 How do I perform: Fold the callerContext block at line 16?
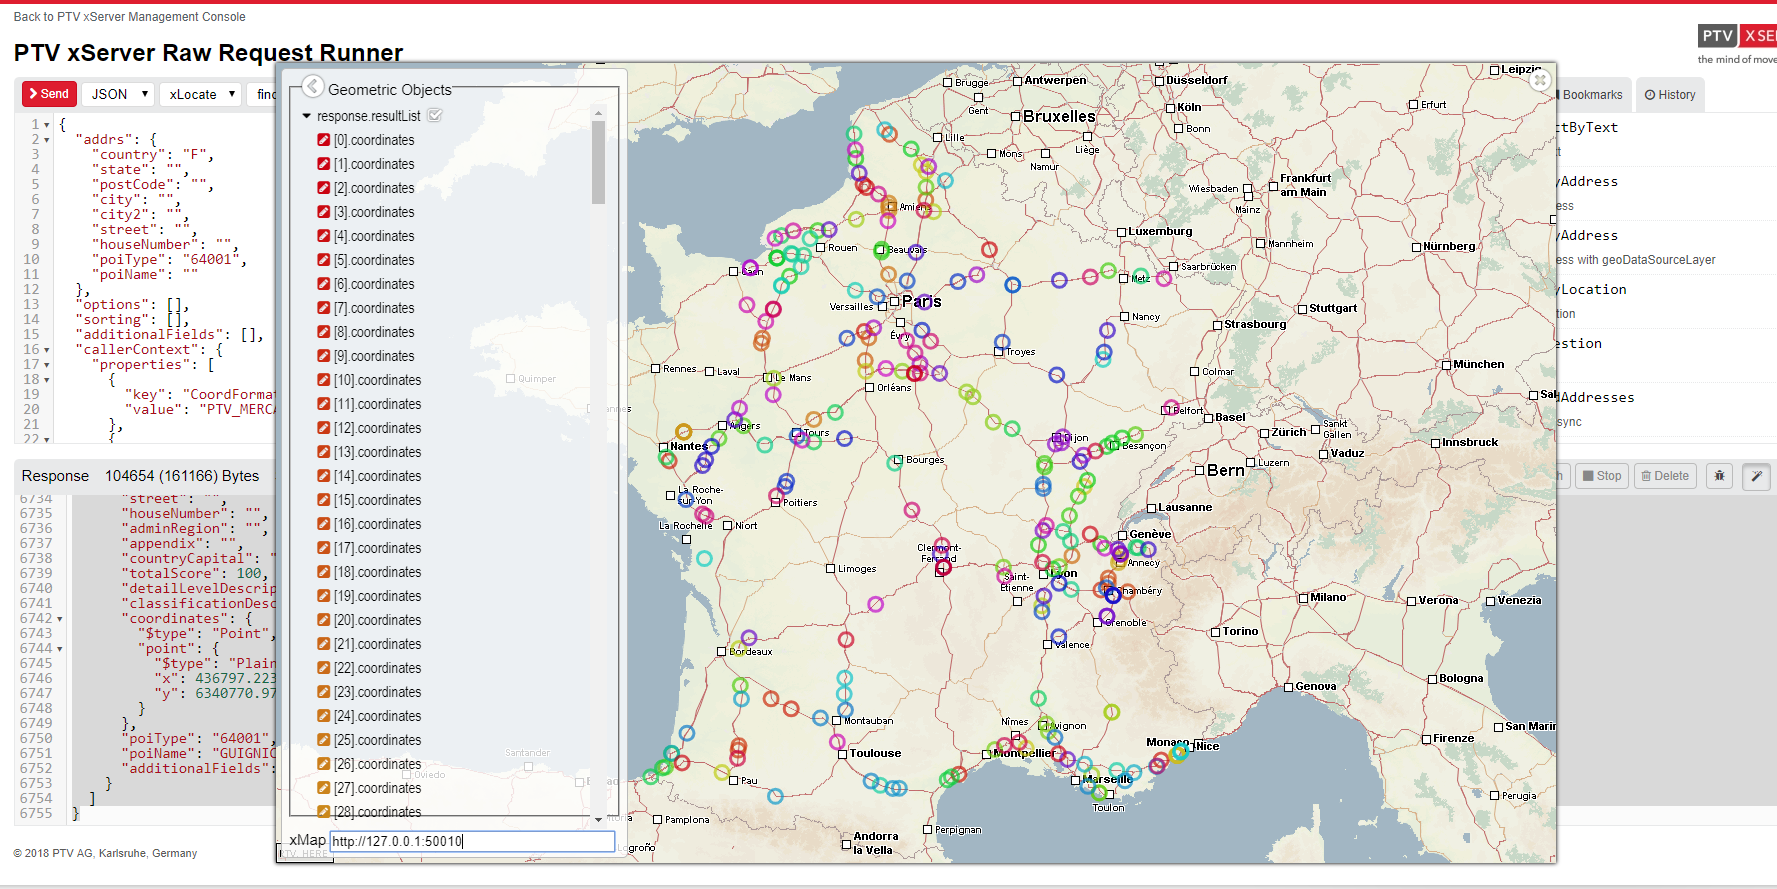(47, 350)
